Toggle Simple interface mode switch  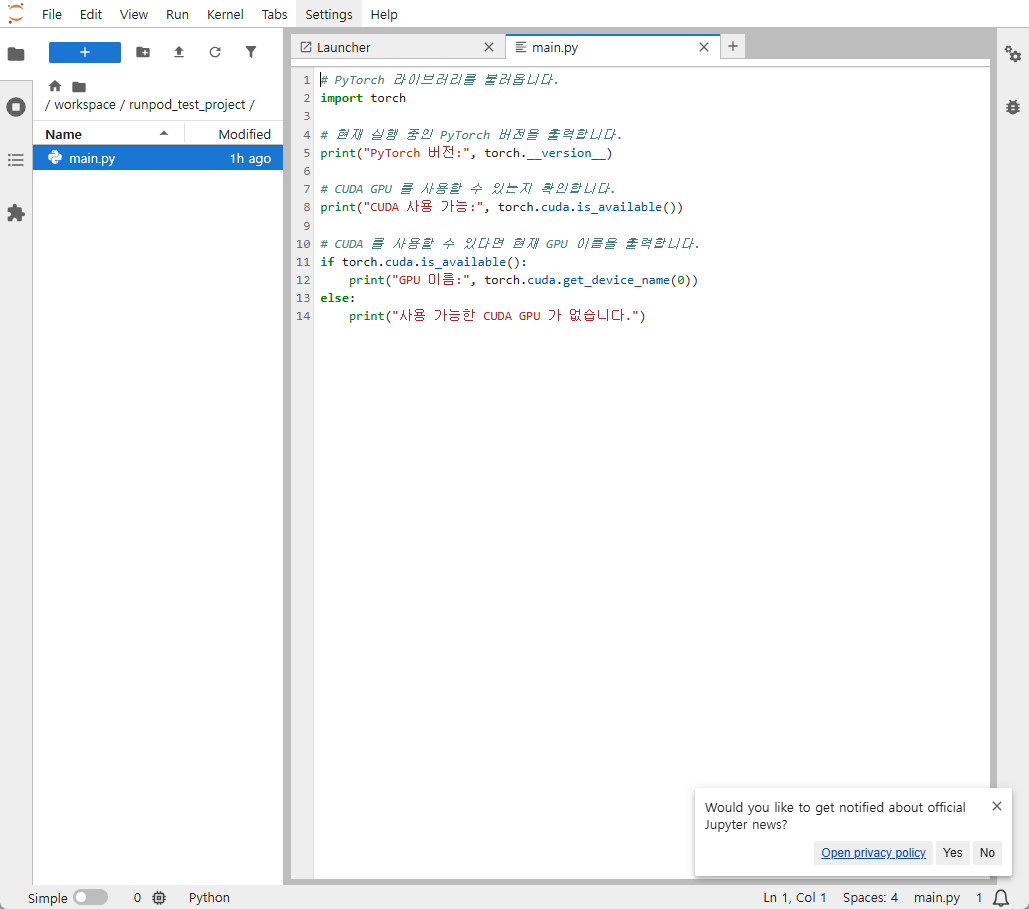click(x=91, y=897)
